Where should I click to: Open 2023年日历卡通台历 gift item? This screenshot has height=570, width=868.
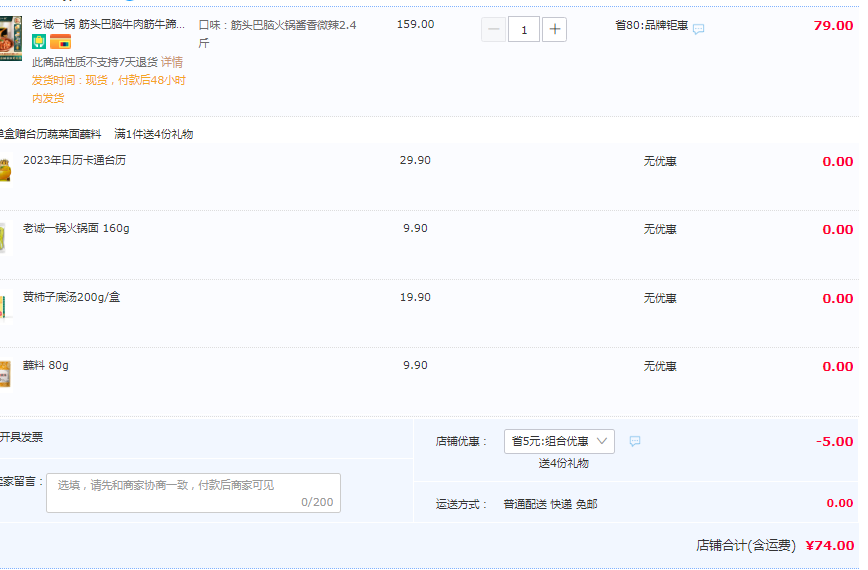[75, 160]
